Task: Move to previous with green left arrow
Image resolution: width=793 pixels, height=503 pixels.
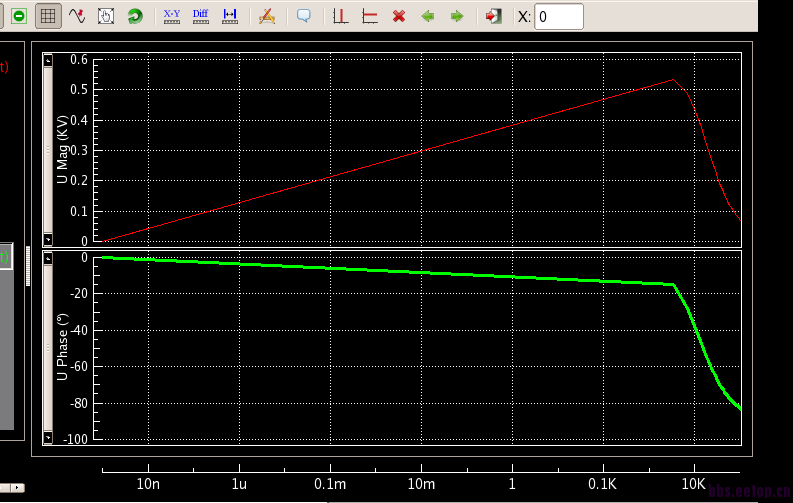Action: point(428,16)
